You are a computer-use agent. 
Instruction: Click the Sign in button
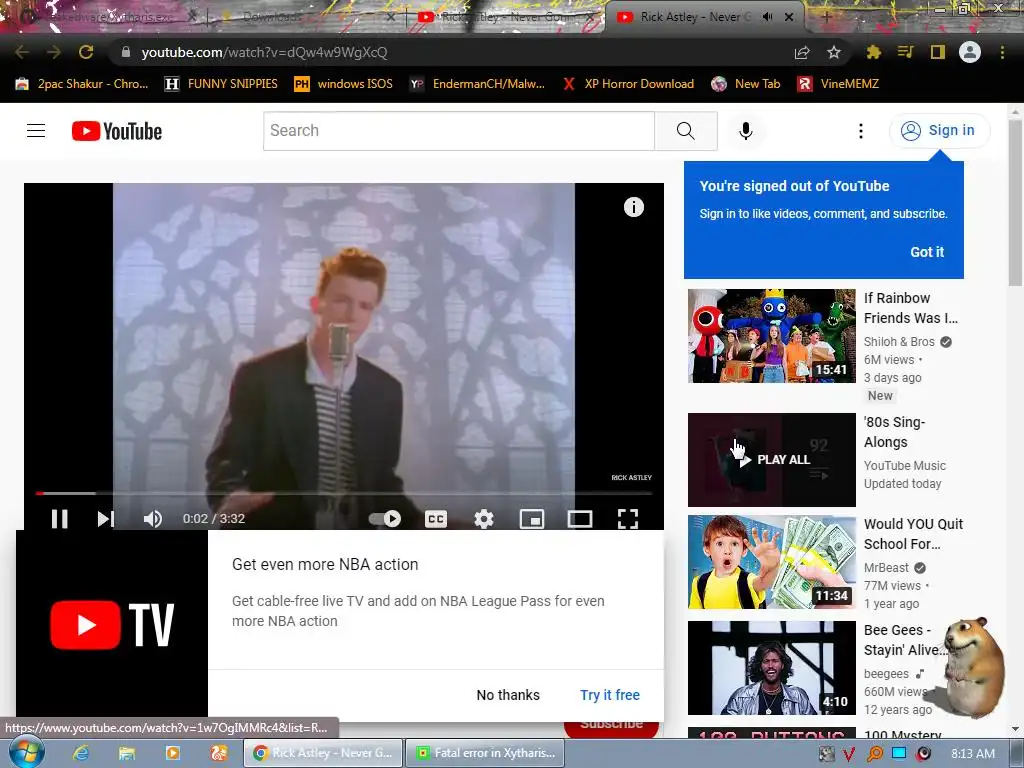click(939, 131)
